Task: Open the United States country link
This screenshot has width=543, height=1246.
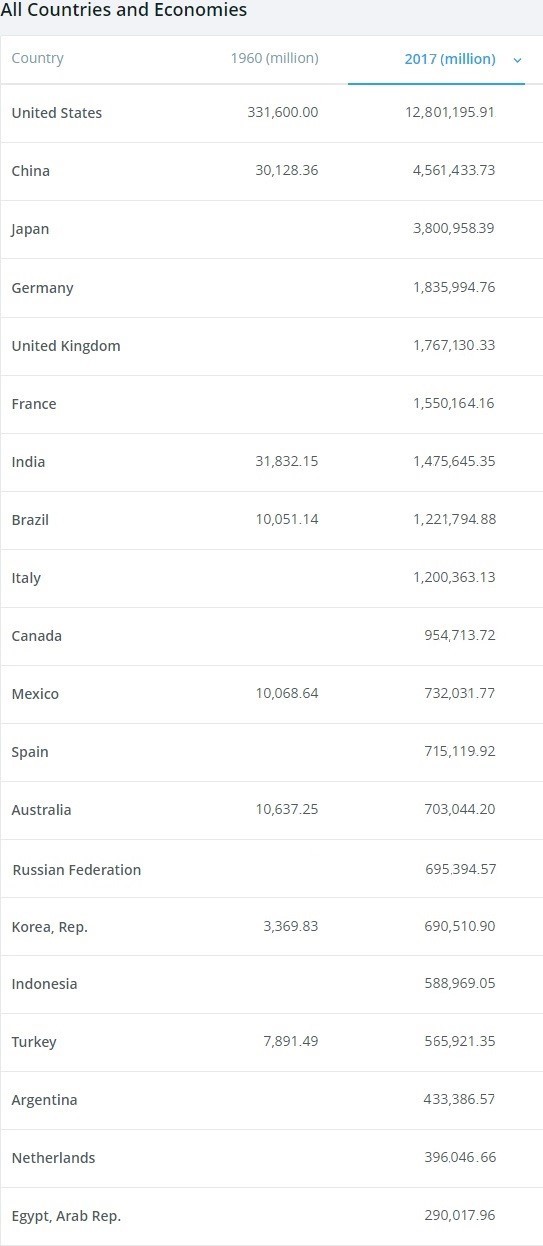Action: (x=57, y=113)
